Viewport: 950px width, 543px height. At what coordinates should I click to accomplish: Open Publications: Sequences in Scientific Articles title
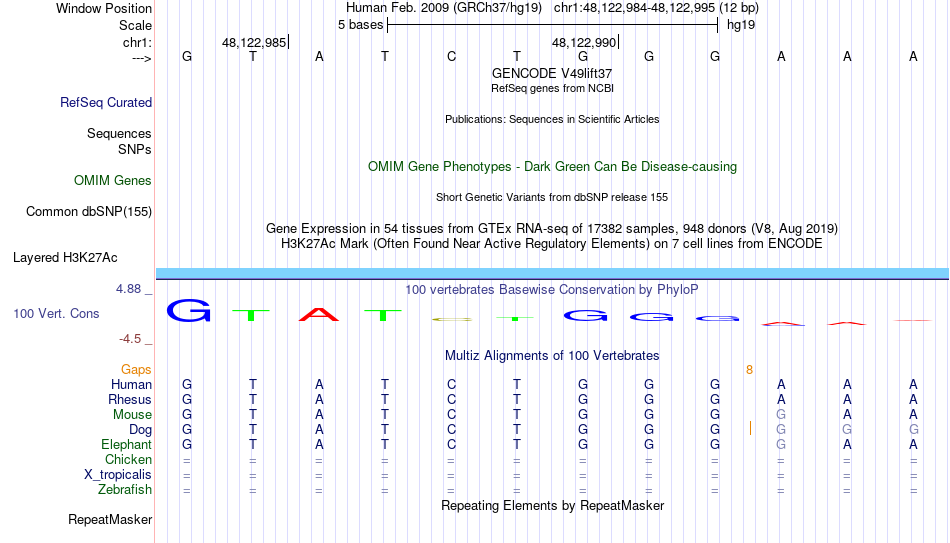point(552,119)
